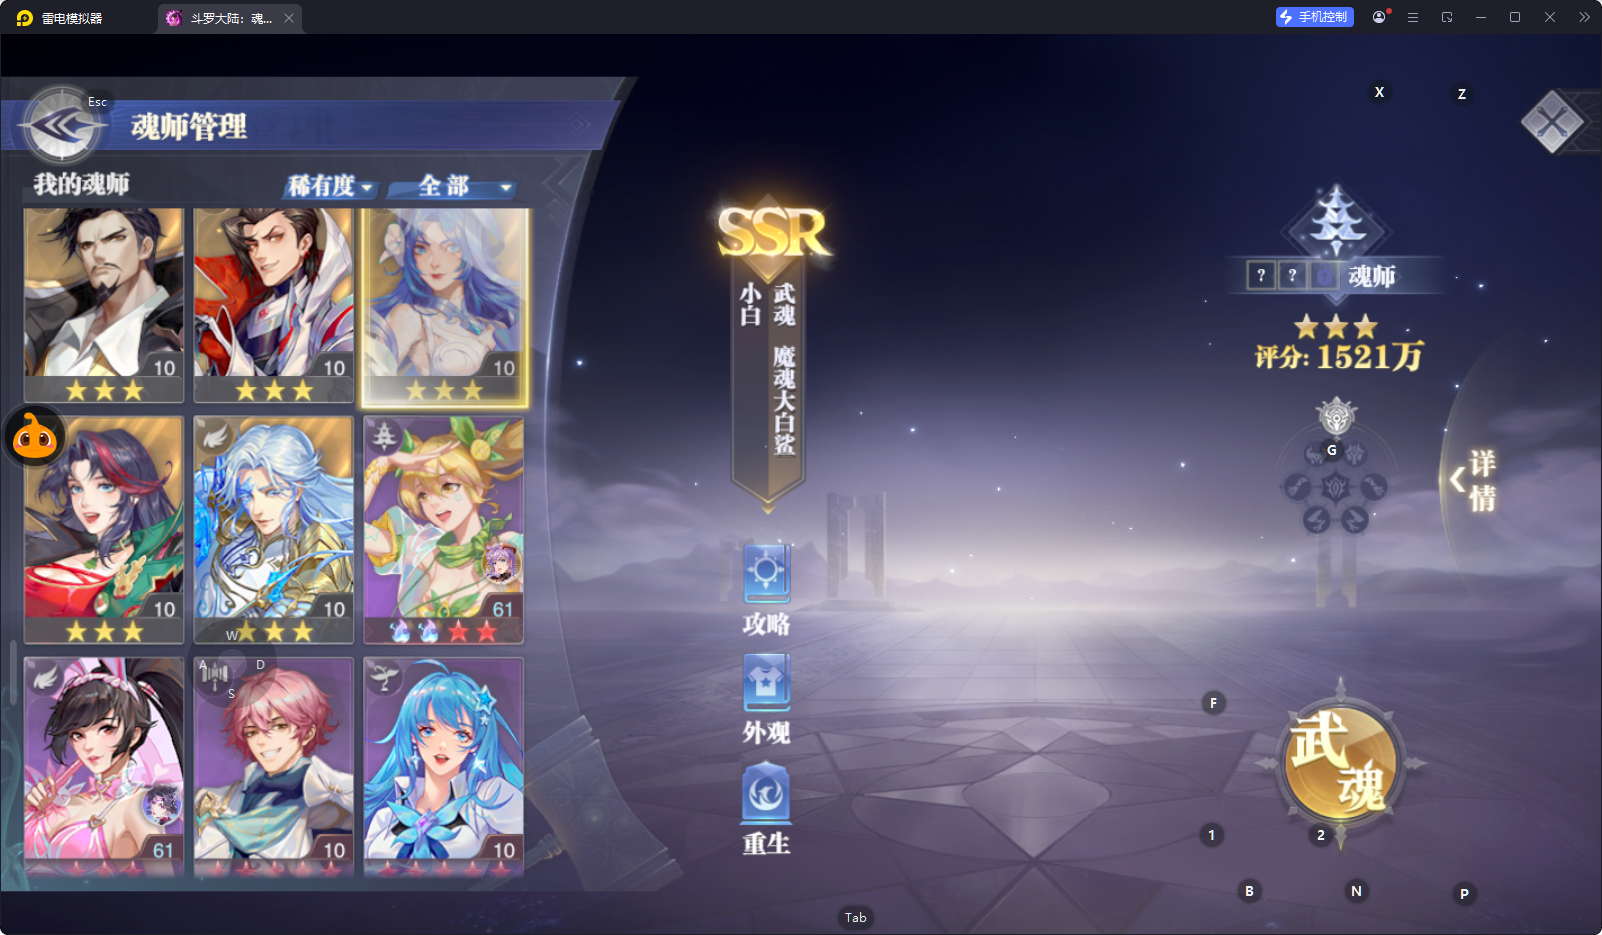Select the pink-haired man card
The height and width of the screenshot is (935, 1602).
tap(273, 767)
